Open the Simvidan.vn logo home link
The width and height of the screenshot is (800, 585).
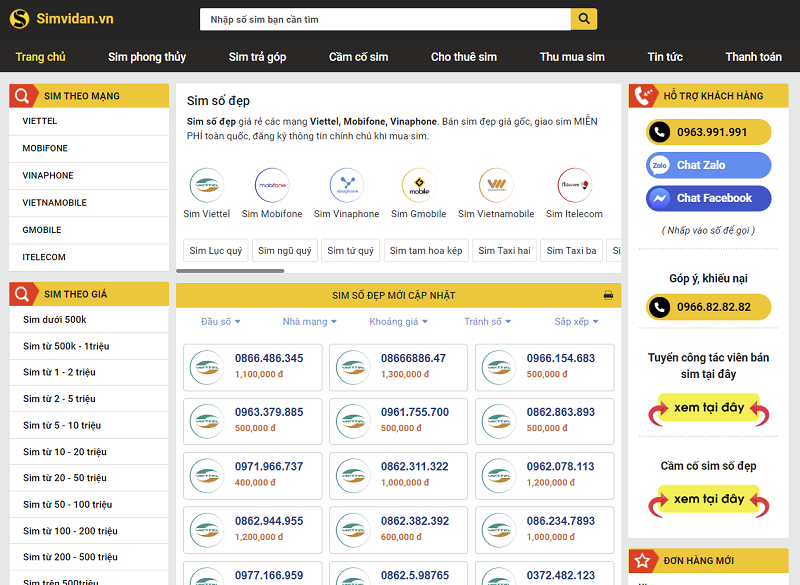point(62,19)
